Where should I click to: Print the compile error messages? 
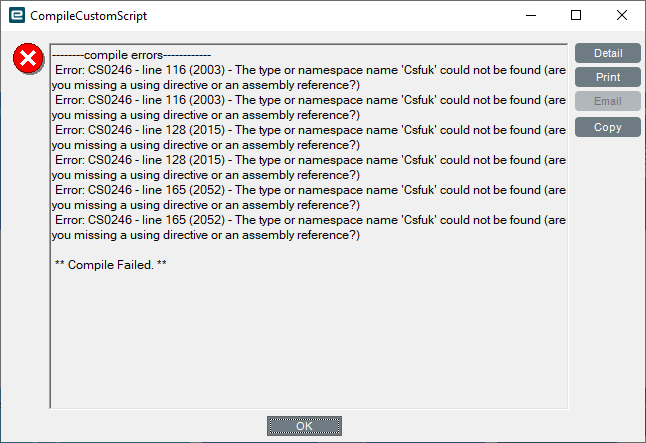608,77
